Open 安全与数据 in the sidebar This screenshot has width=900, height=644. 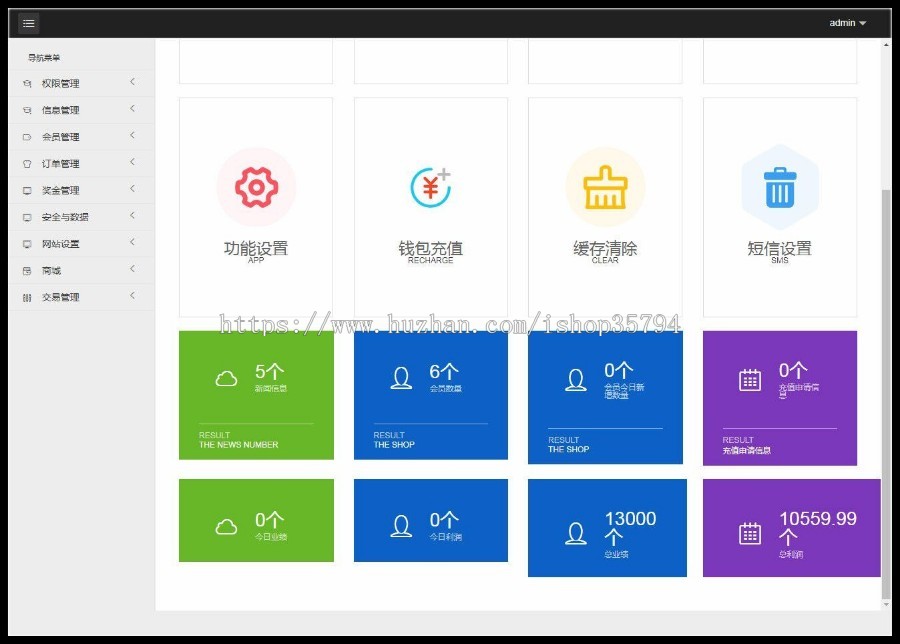pyautogui.click(x=81, y=217)
